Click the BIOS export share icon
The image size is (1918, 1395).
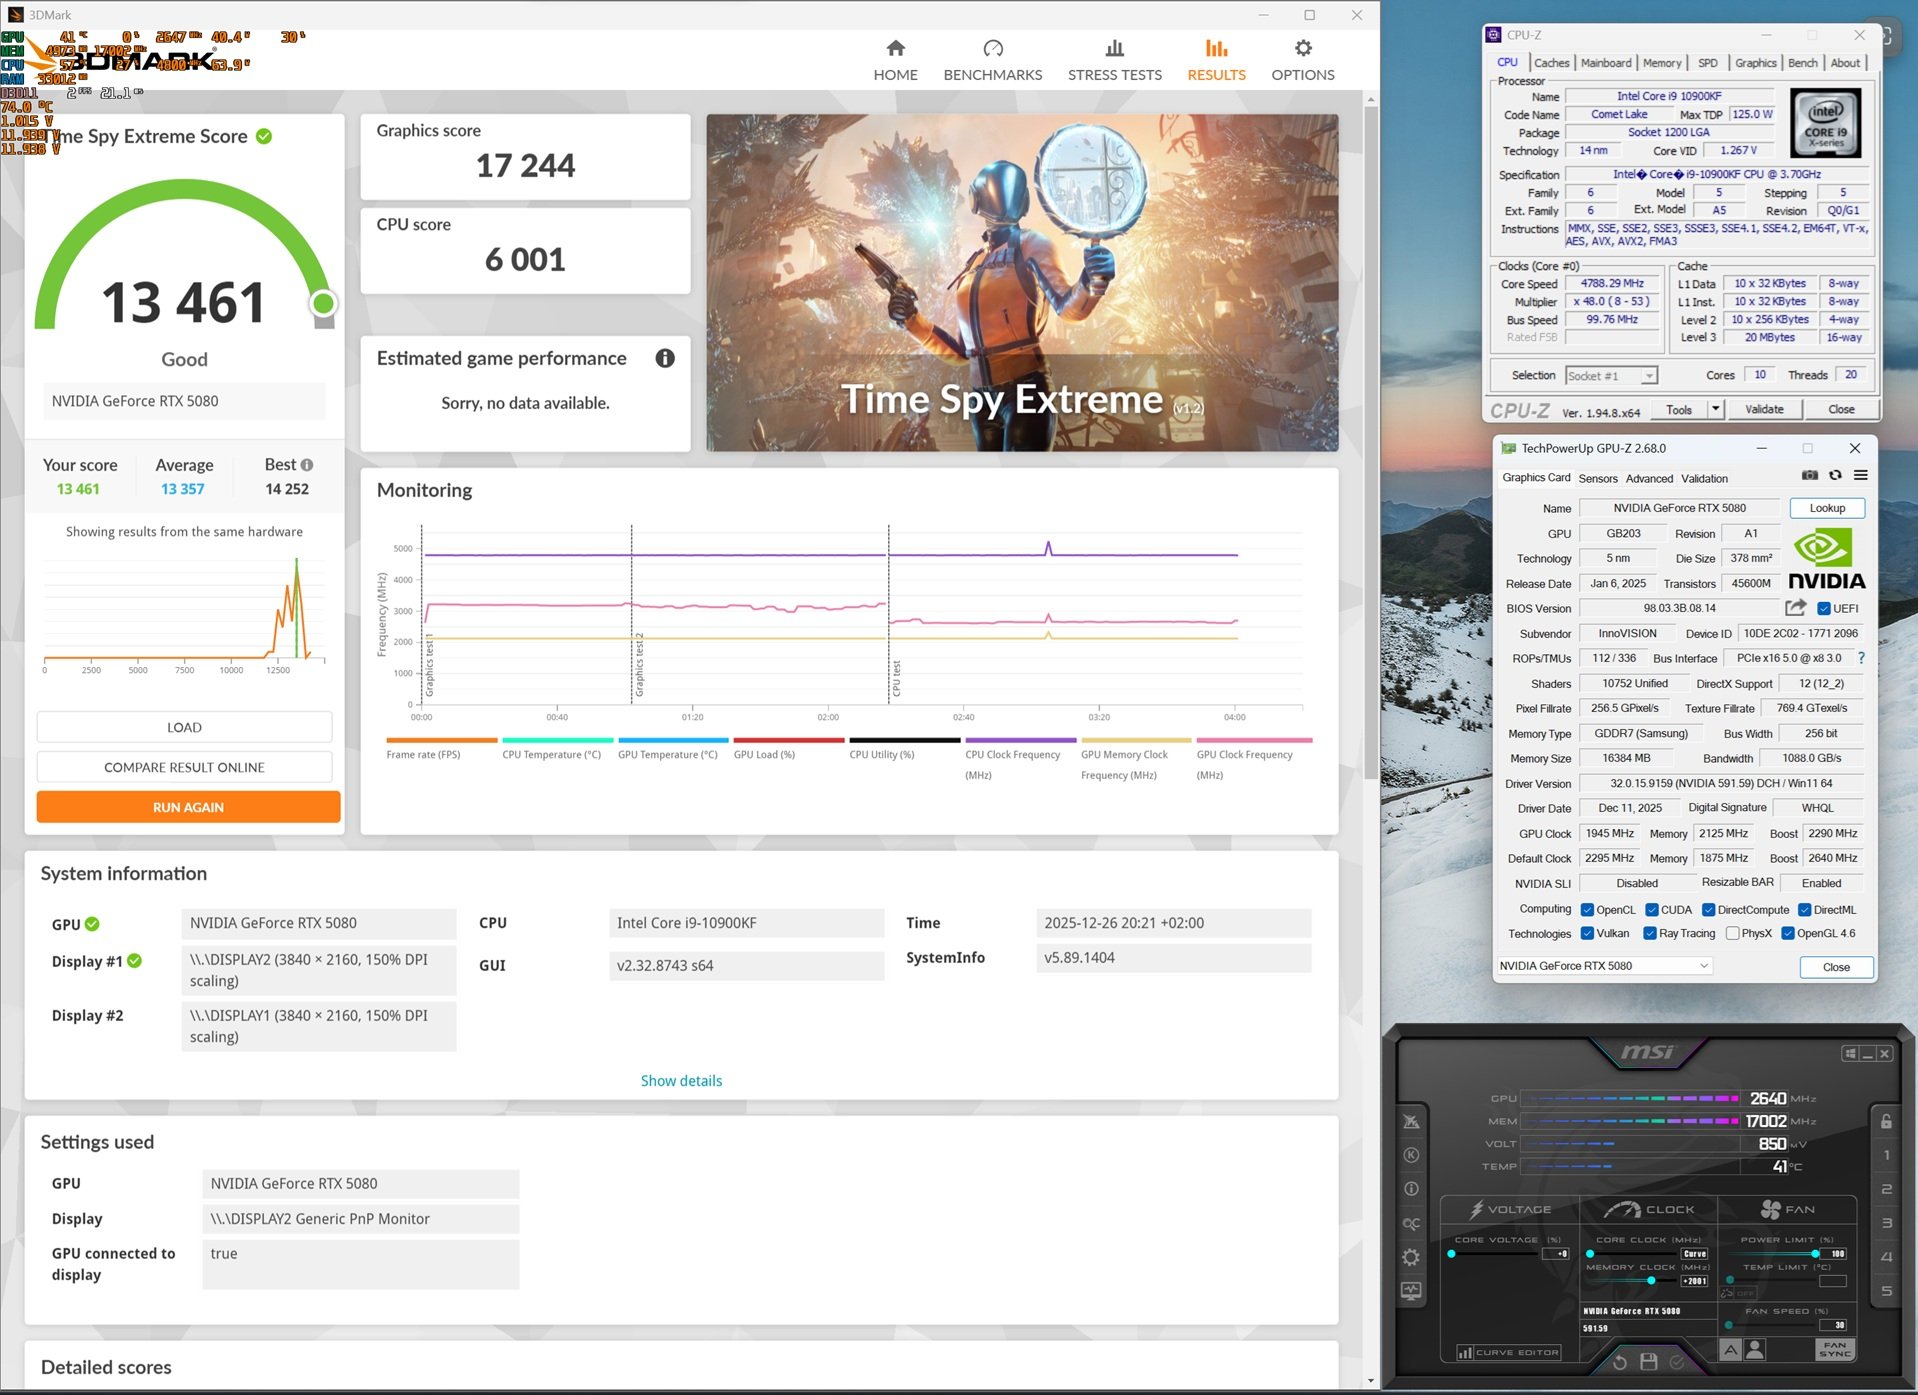click(1795, 608)
